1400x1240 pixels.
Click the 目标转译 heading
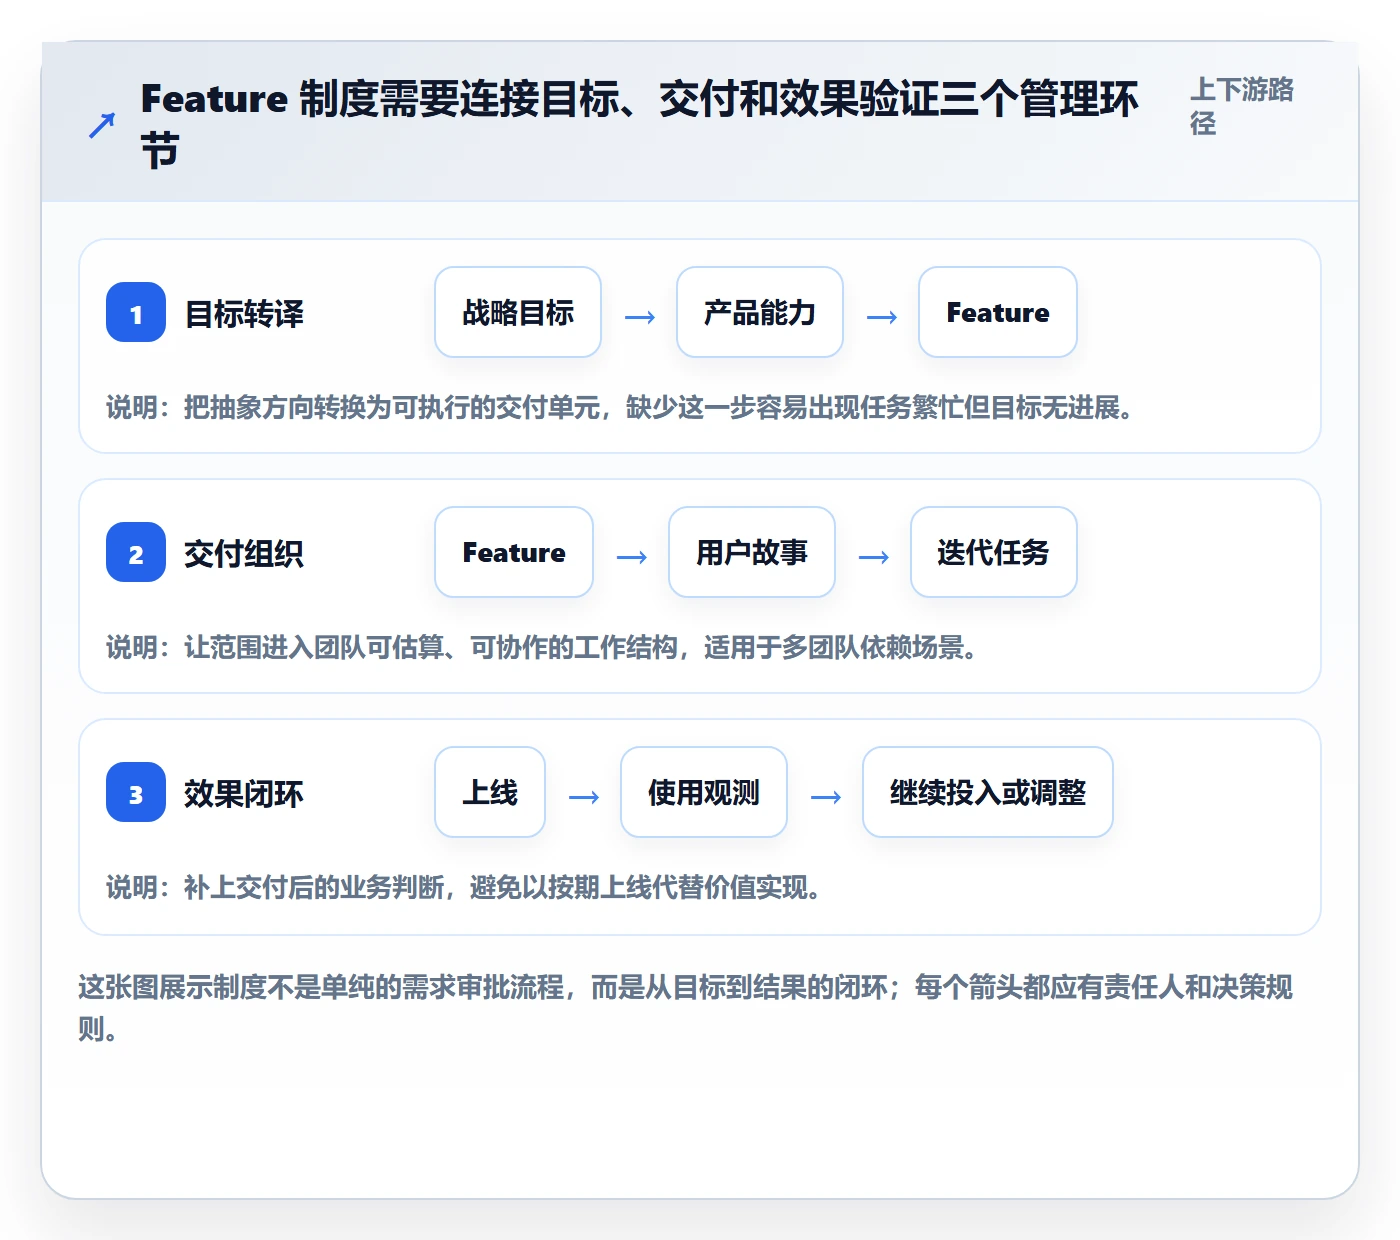click(244, 314)
